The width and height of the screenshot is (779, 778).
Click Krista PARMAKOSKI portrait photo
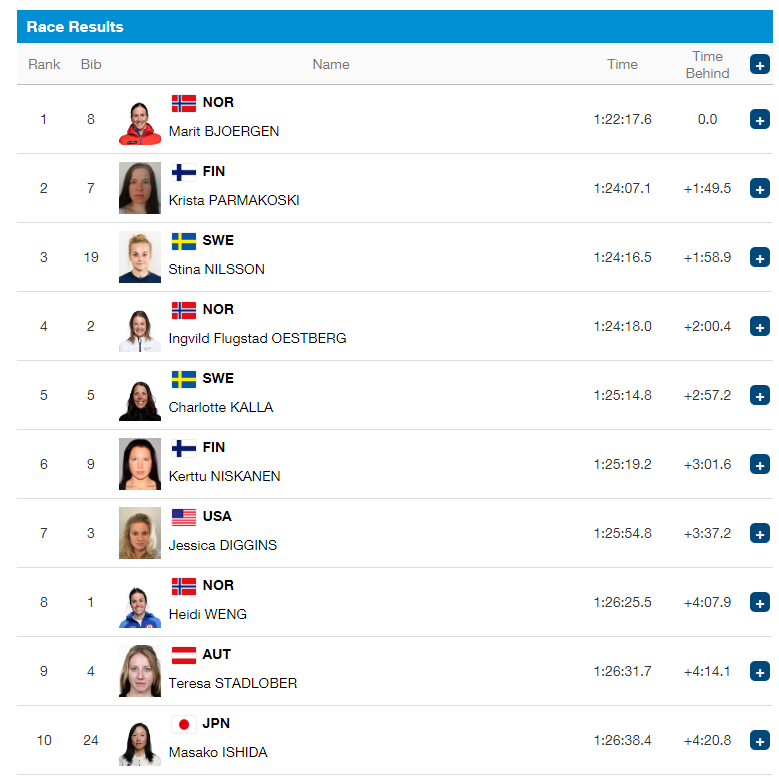140,188
